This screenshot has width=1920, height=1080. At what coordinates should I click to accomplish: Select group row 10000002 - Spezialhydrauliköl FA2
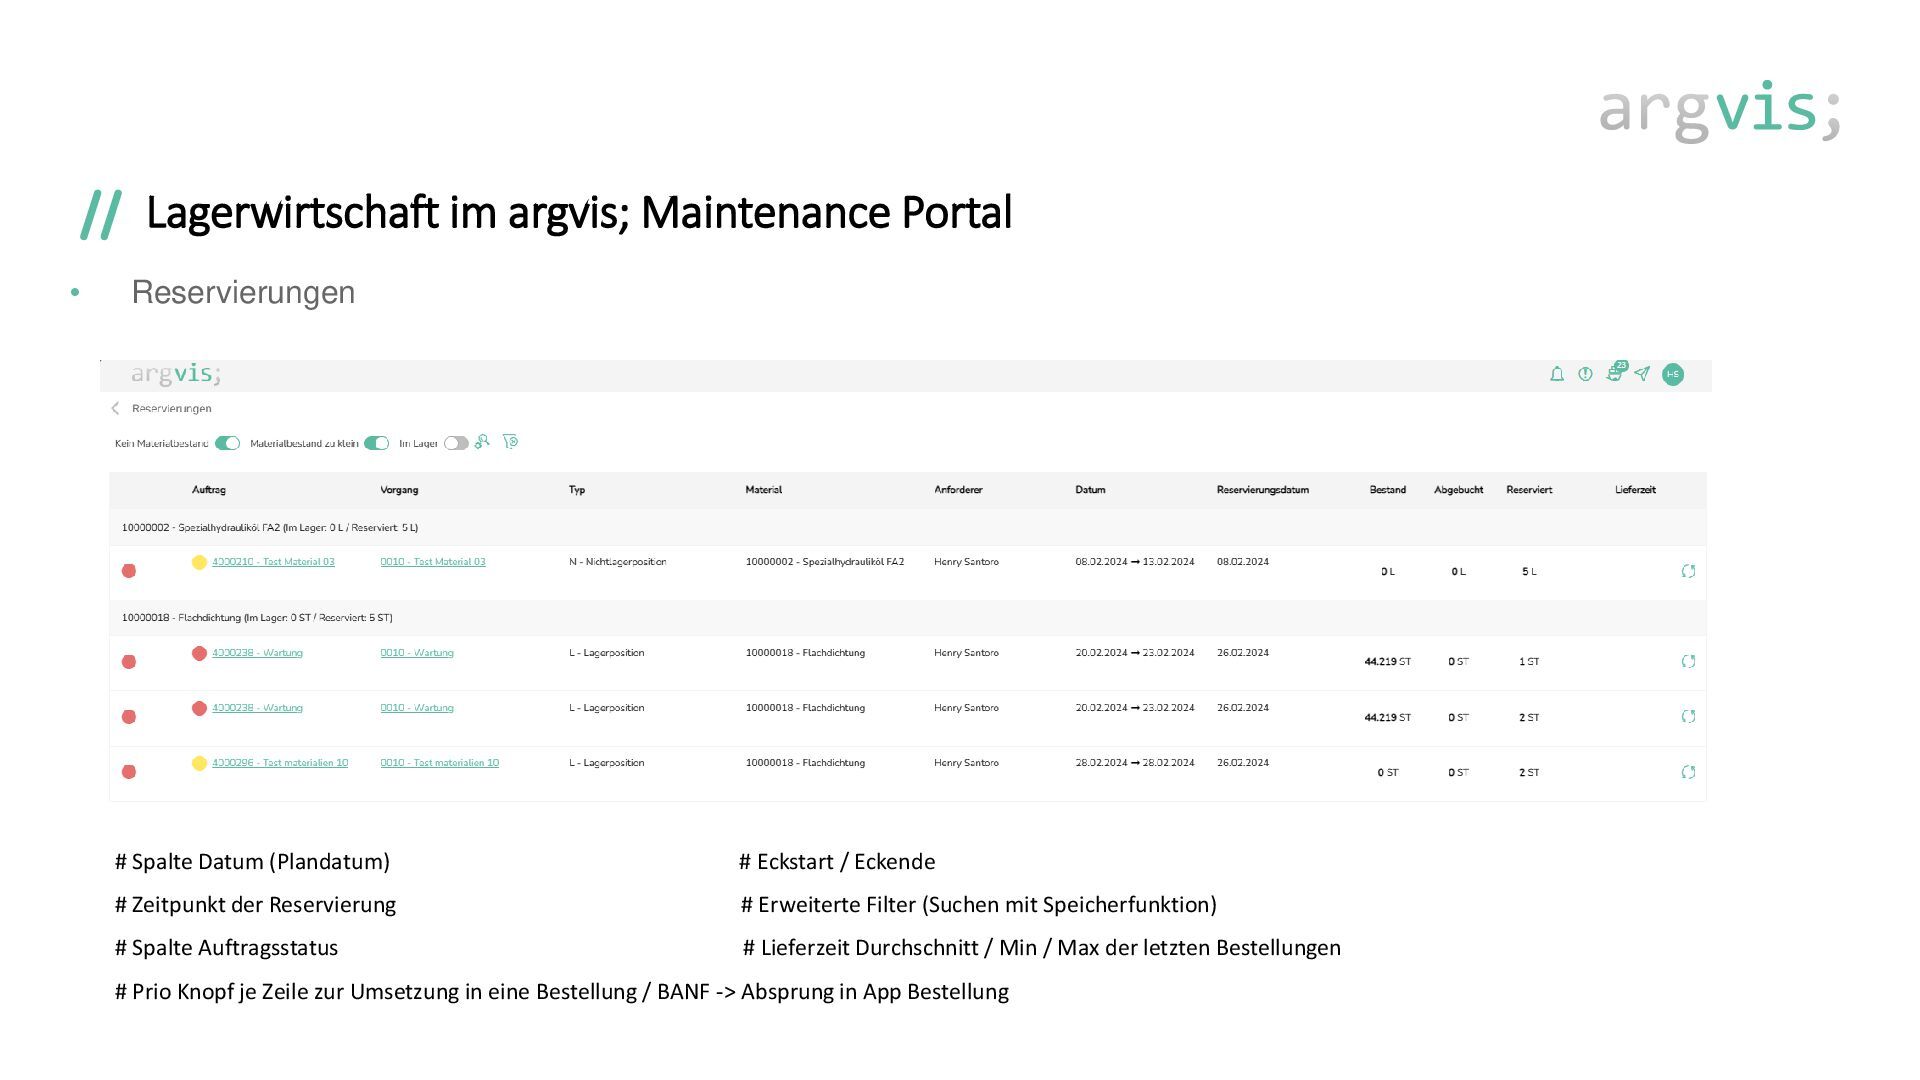[908, 527]
